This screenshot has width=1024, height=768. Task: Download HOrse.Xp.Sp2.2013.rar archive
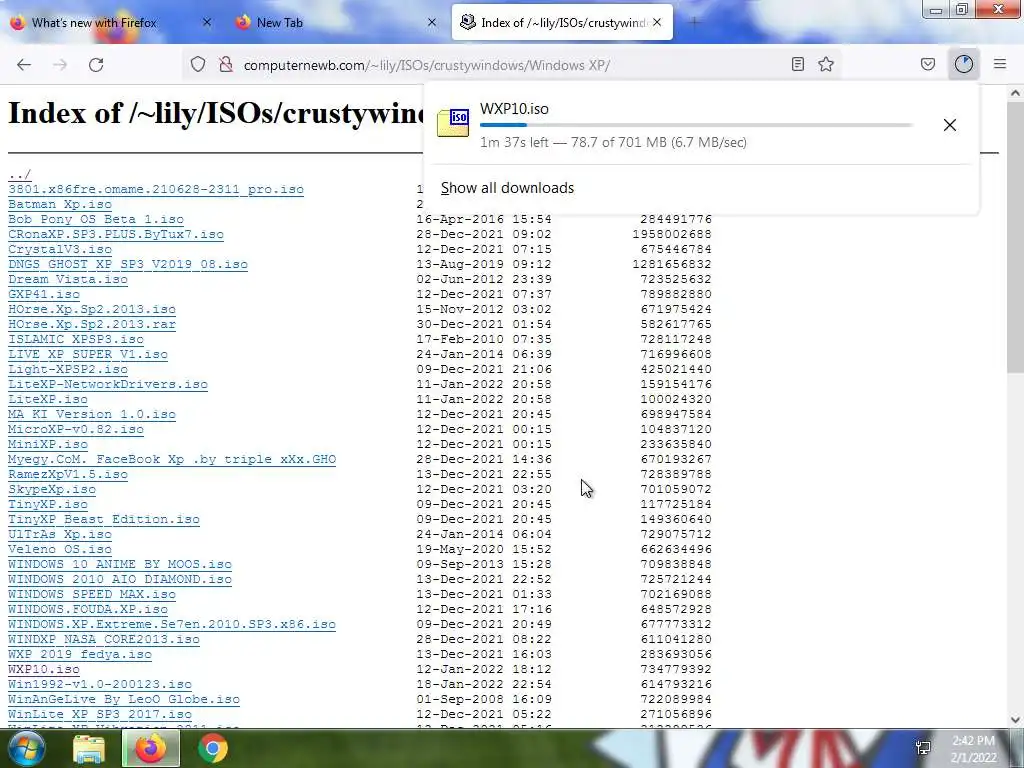pos(91,325)
